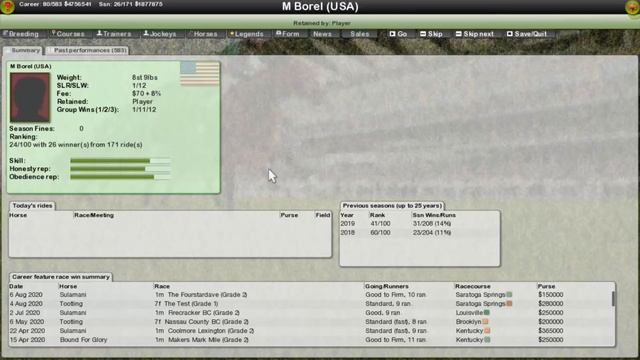Switch to Past performances tab

pyautogui.click(x=87, y=50)
